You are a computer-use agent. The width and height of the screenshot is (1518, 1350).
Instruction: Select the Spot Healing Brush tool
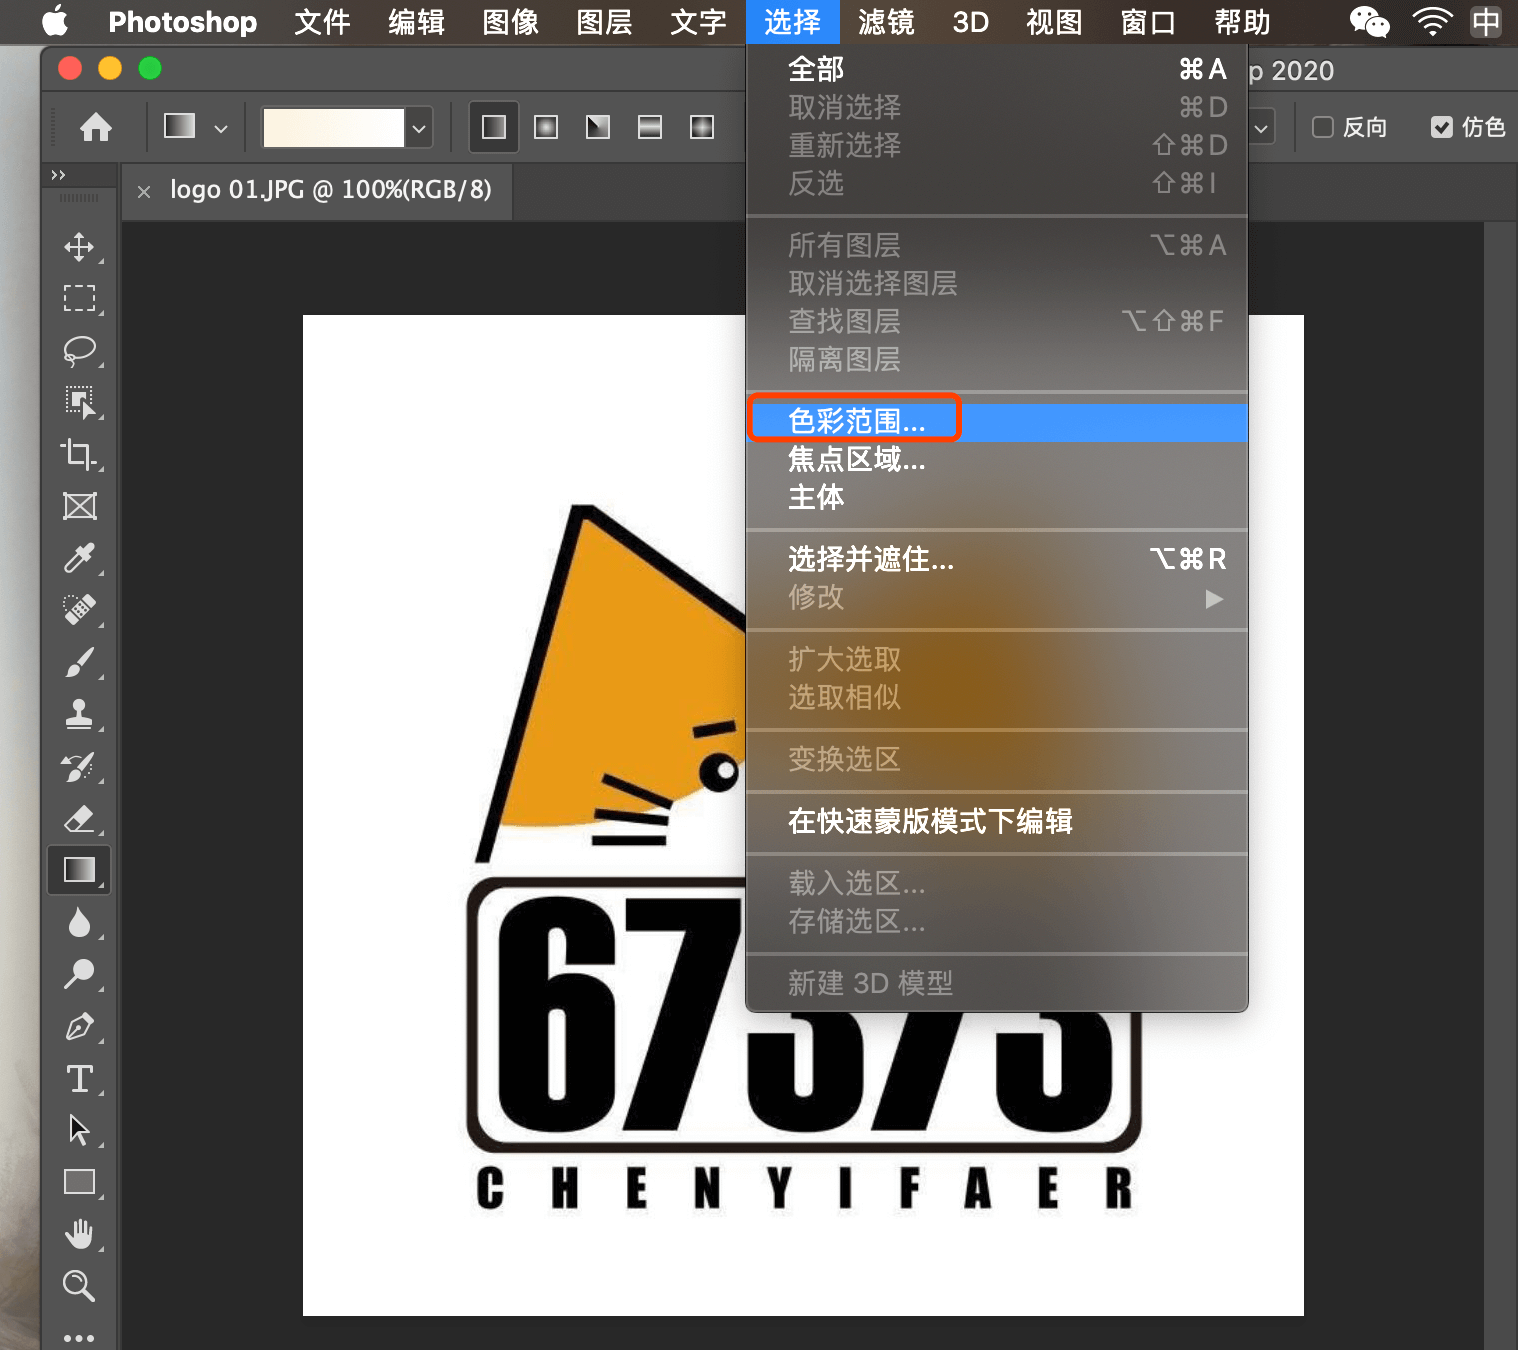[79, 610]
